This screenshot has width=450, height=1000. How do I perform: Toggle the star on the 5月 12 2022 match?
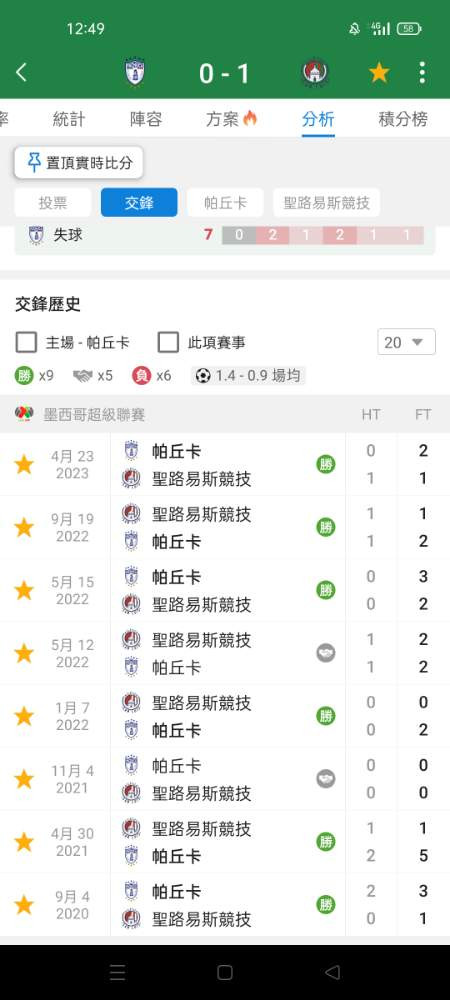click(x=24, y=654)
